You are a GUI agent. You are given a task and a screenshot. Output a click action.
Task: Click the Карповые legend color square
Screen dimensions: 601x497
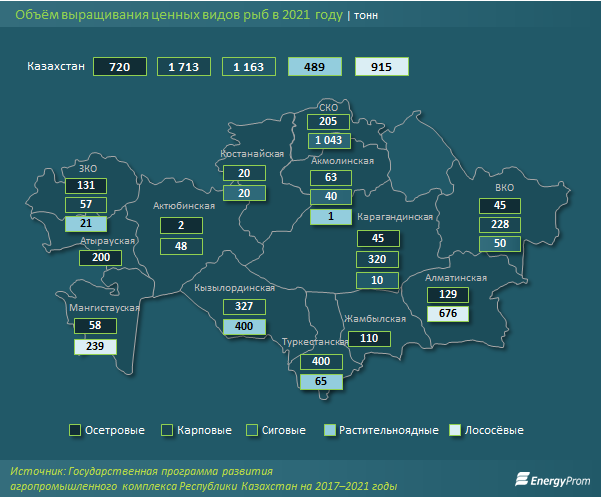(x=170, y=430)
